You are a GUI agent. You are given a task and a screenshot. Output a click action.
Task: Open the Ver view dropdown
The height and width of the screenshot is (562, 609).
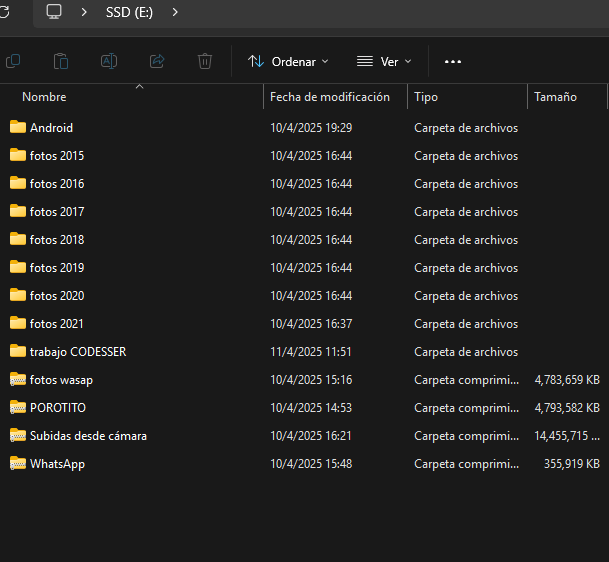tap(384, 62)
